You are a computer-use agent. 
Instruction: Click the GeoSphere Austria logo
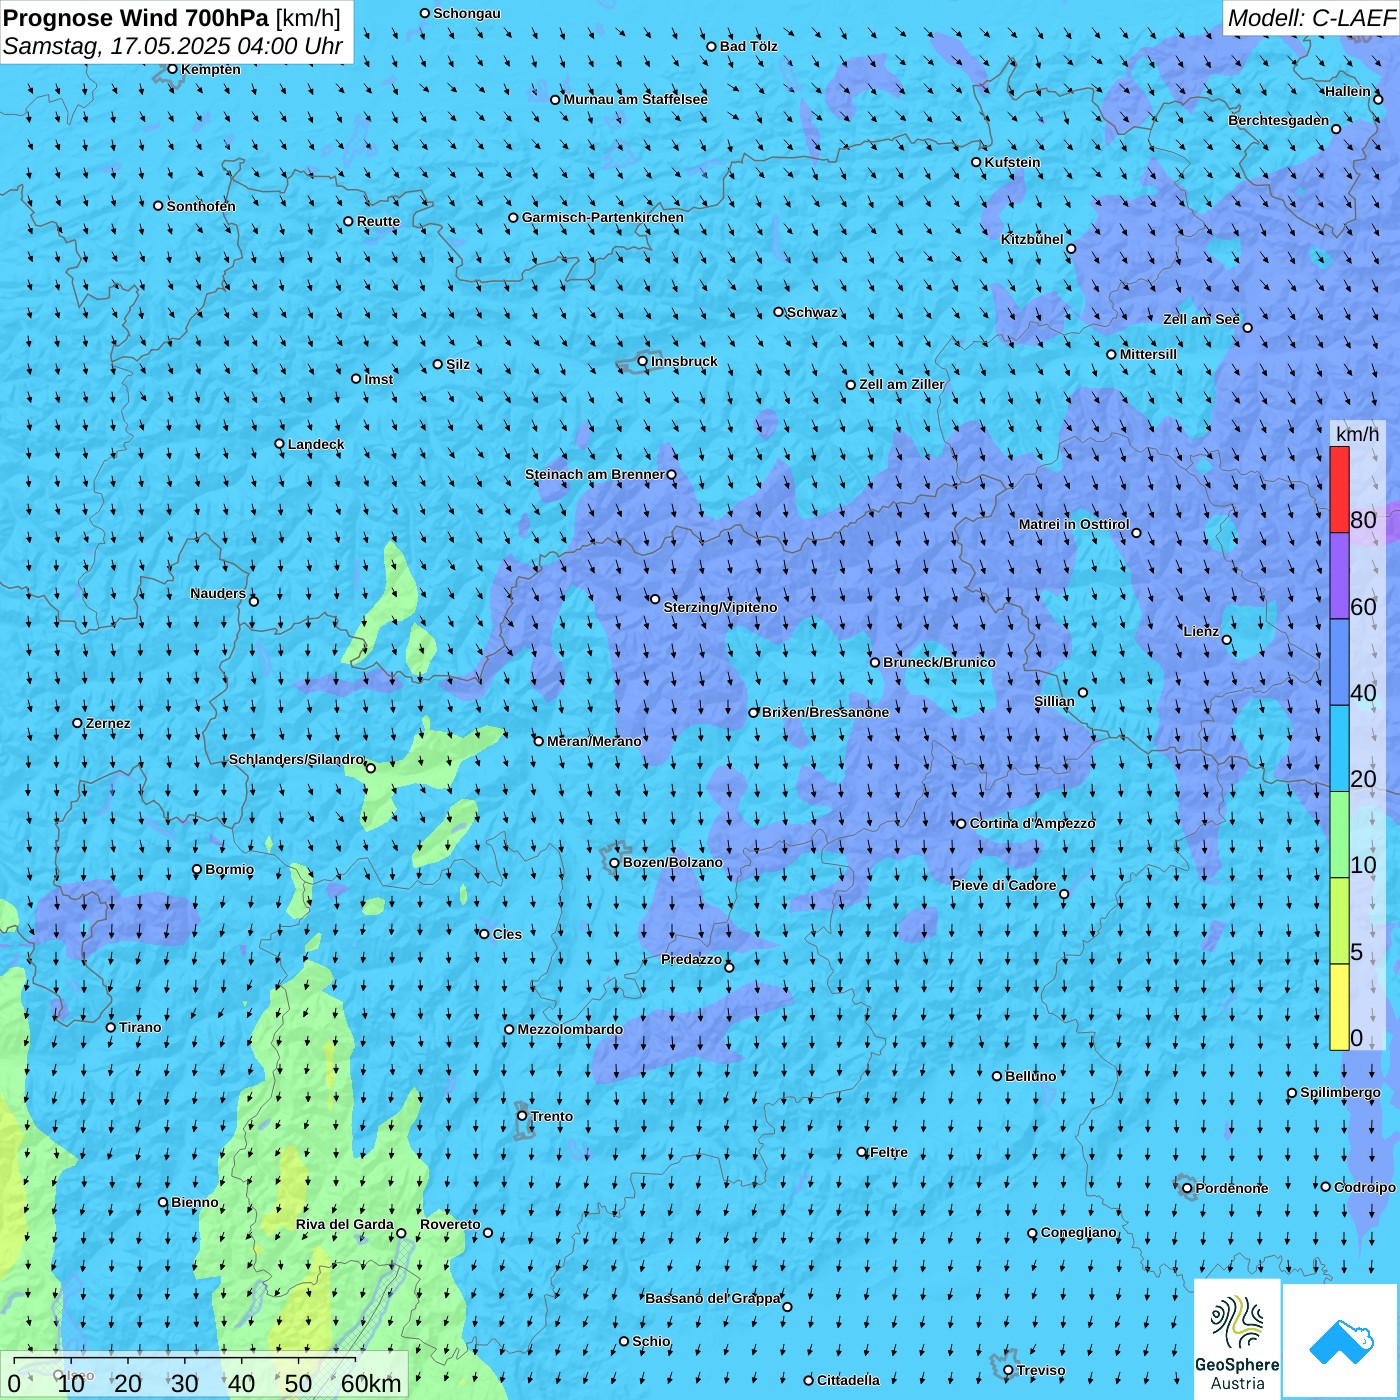[x=1237, y=1341]
